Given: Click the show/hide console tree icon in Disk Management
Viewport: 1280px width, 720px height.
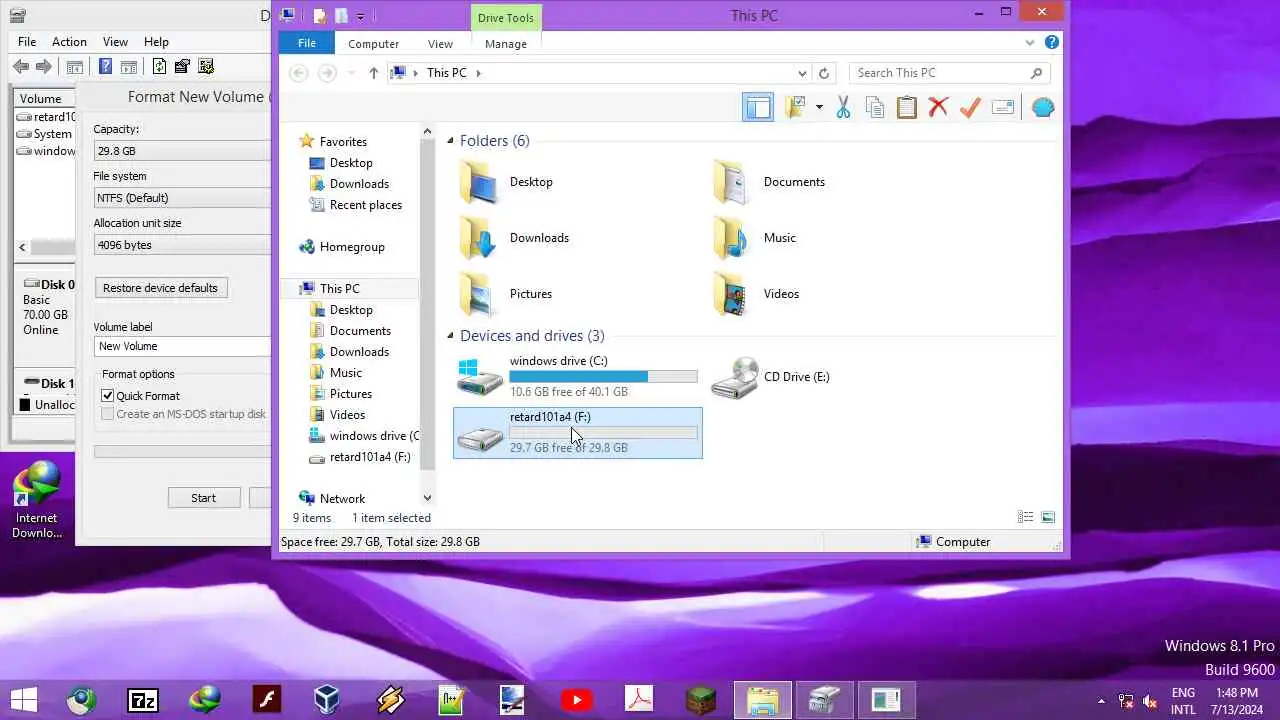Looking at the screenshot, I should coord(74,67).
